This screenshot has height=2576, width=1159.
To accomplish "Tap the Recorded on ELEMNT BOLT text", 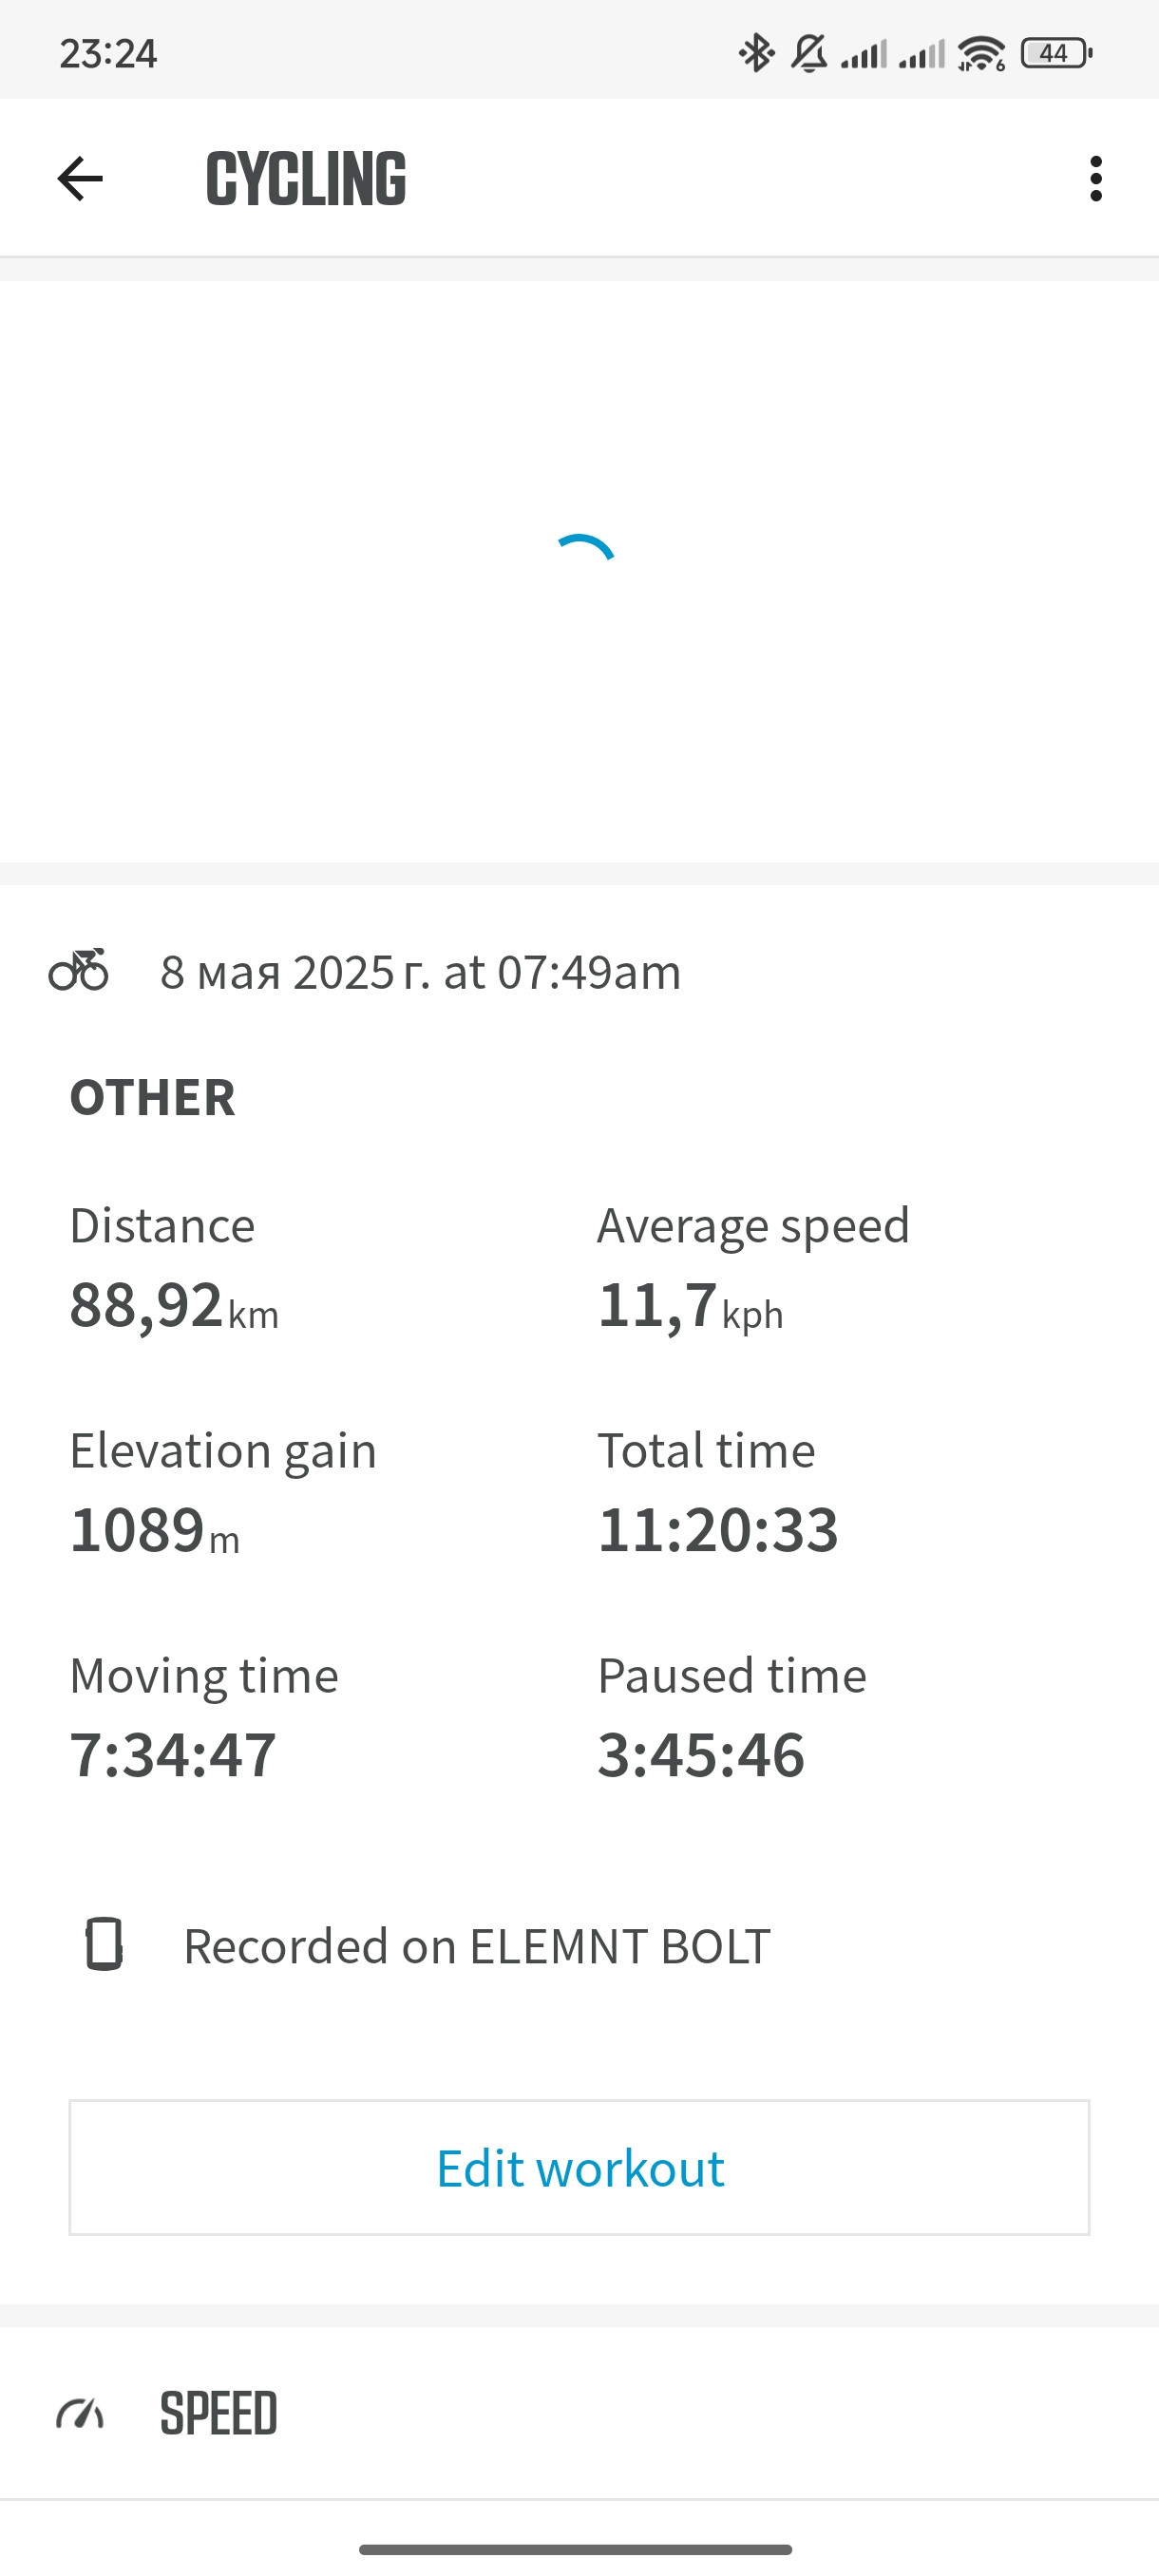I will click(x=477, y=1946).
